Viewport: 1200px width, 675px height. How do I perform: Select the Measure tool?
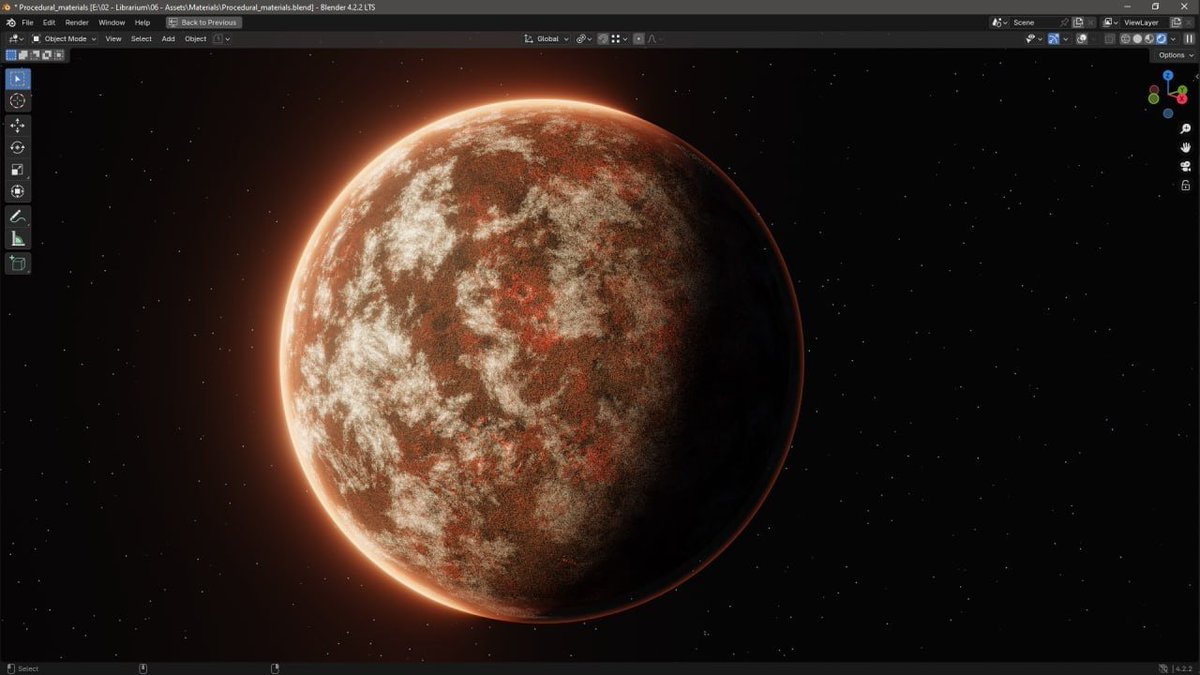tap(17, 238)
